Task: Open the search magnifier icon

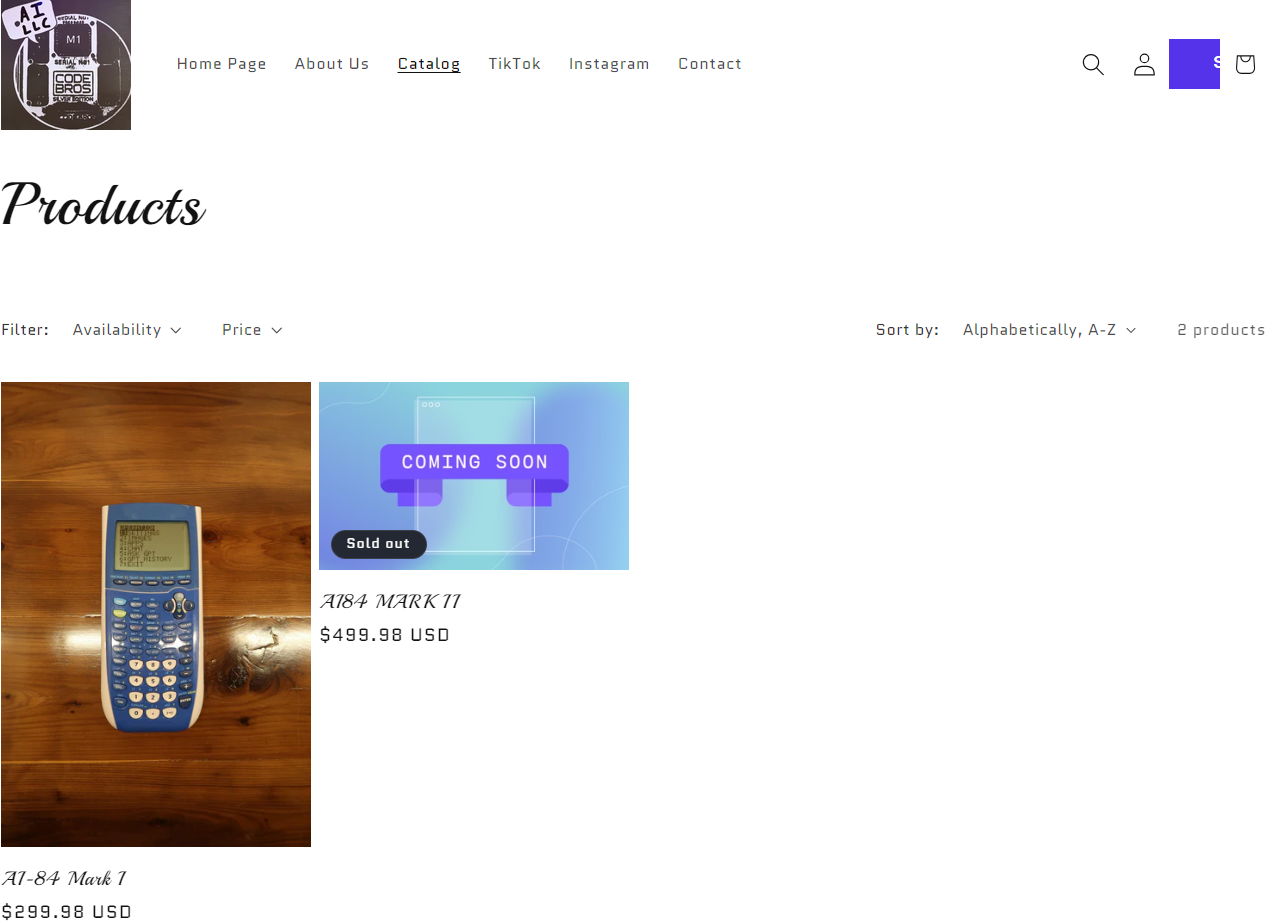Action: 1093,64
